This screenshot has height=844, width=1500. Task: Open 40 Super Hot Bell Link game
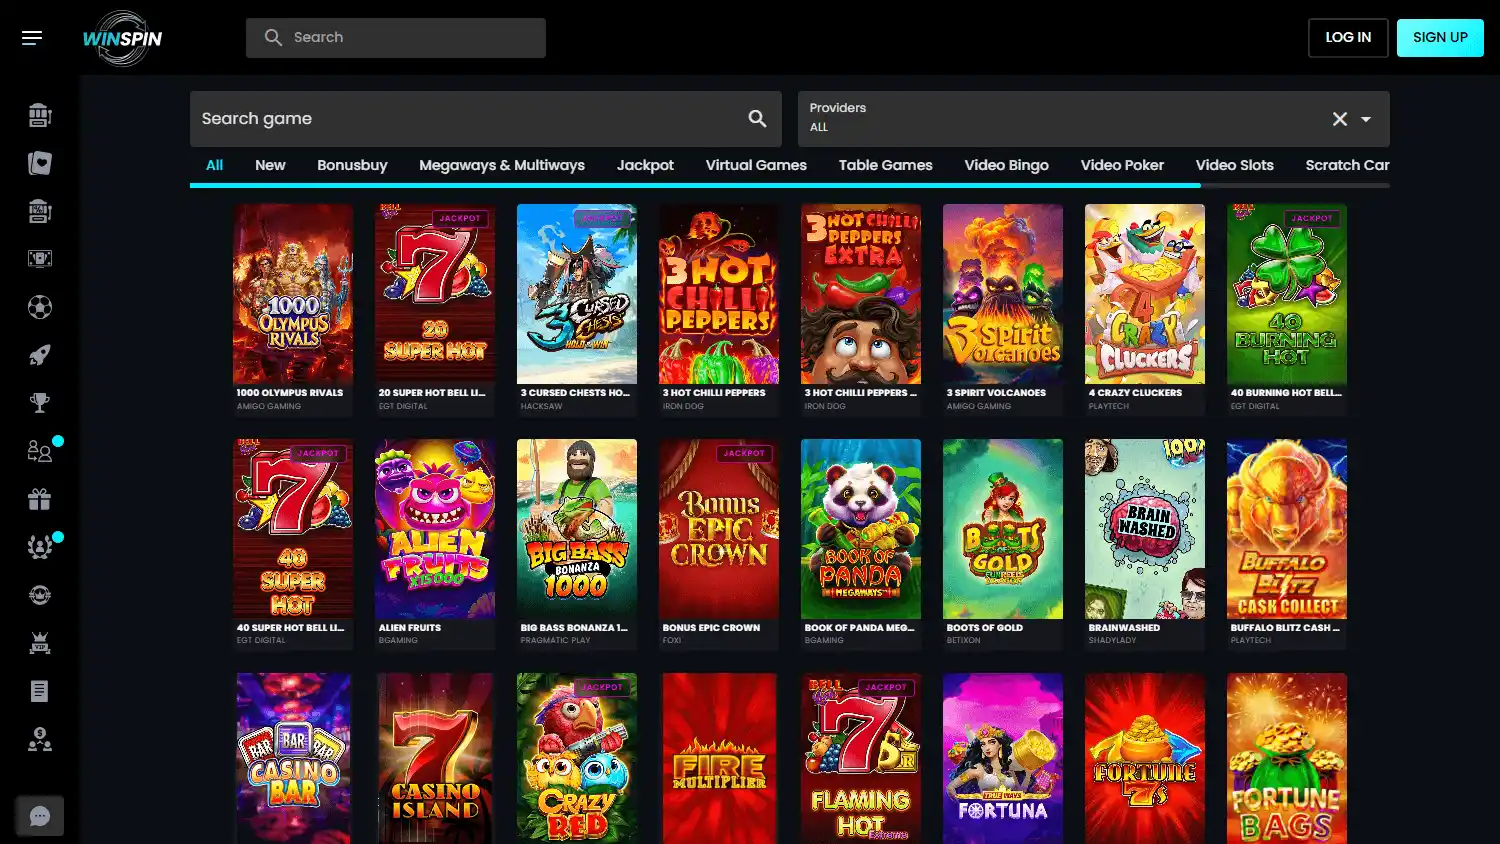point(293,529)
